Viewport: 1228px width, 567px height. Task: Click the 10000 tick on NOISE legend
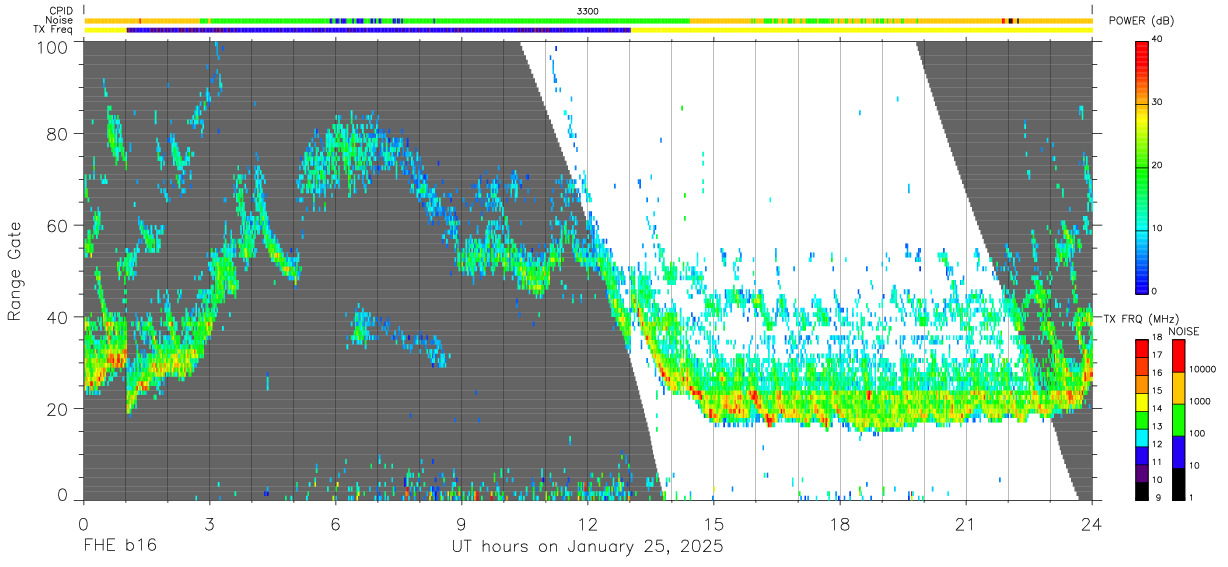[1202, 369]
